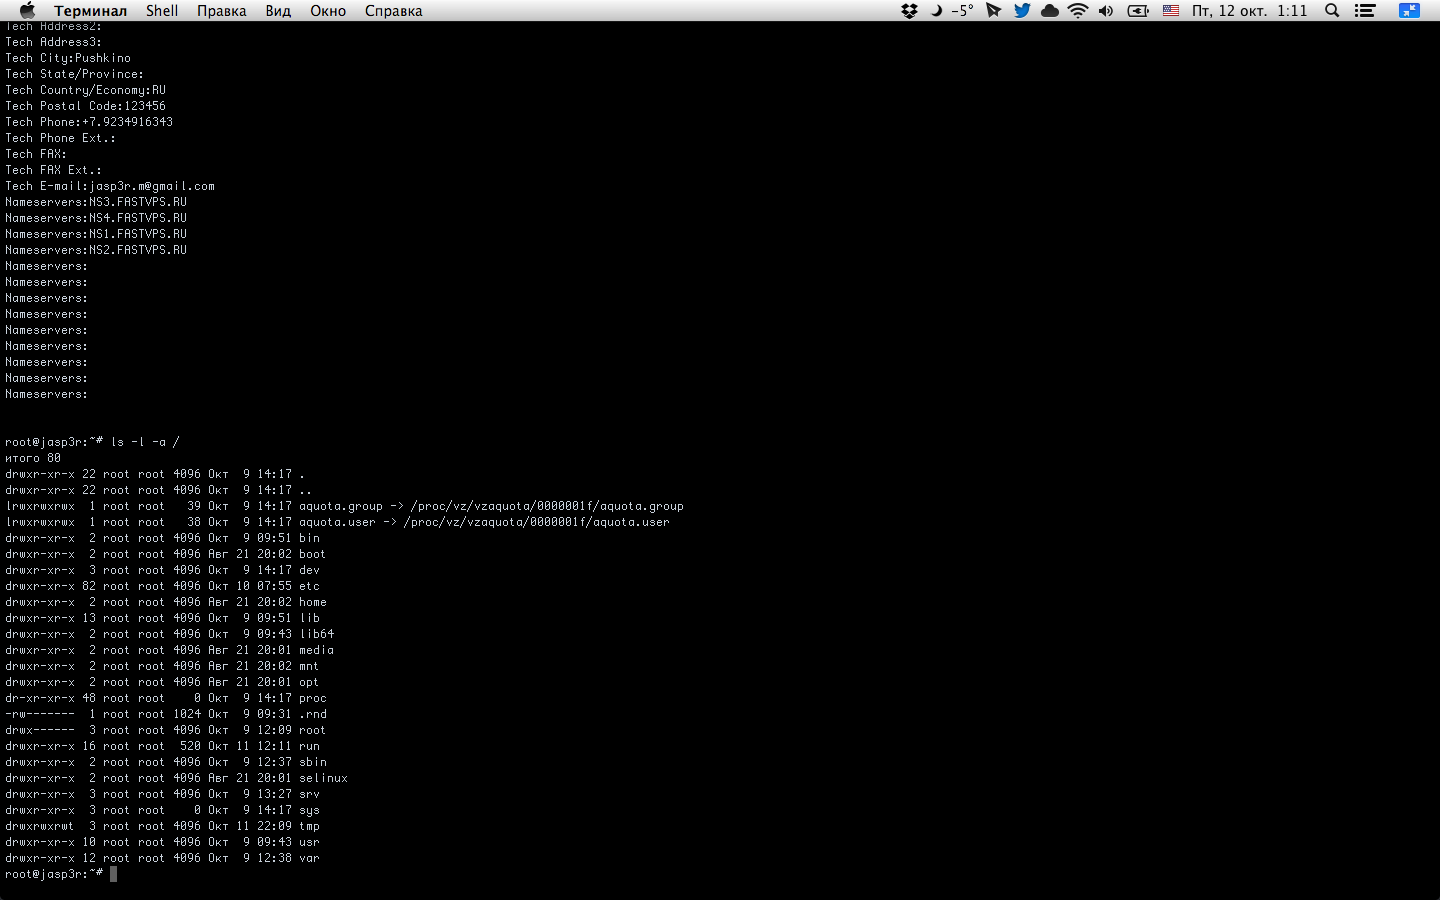Viewport: 1440px width, 900px height.
Task: Open the Правка menu
Action: coord(221,11)
